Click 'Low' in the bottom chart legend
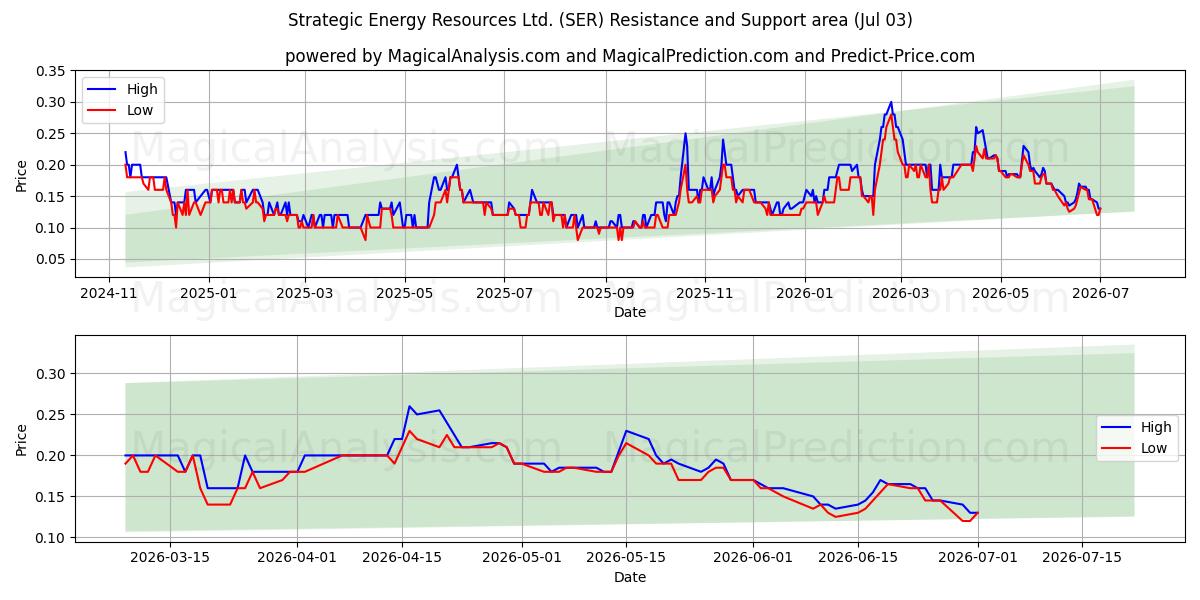Image resolution: width=1200 pixels, height=600 pixels. point(1155,448)
